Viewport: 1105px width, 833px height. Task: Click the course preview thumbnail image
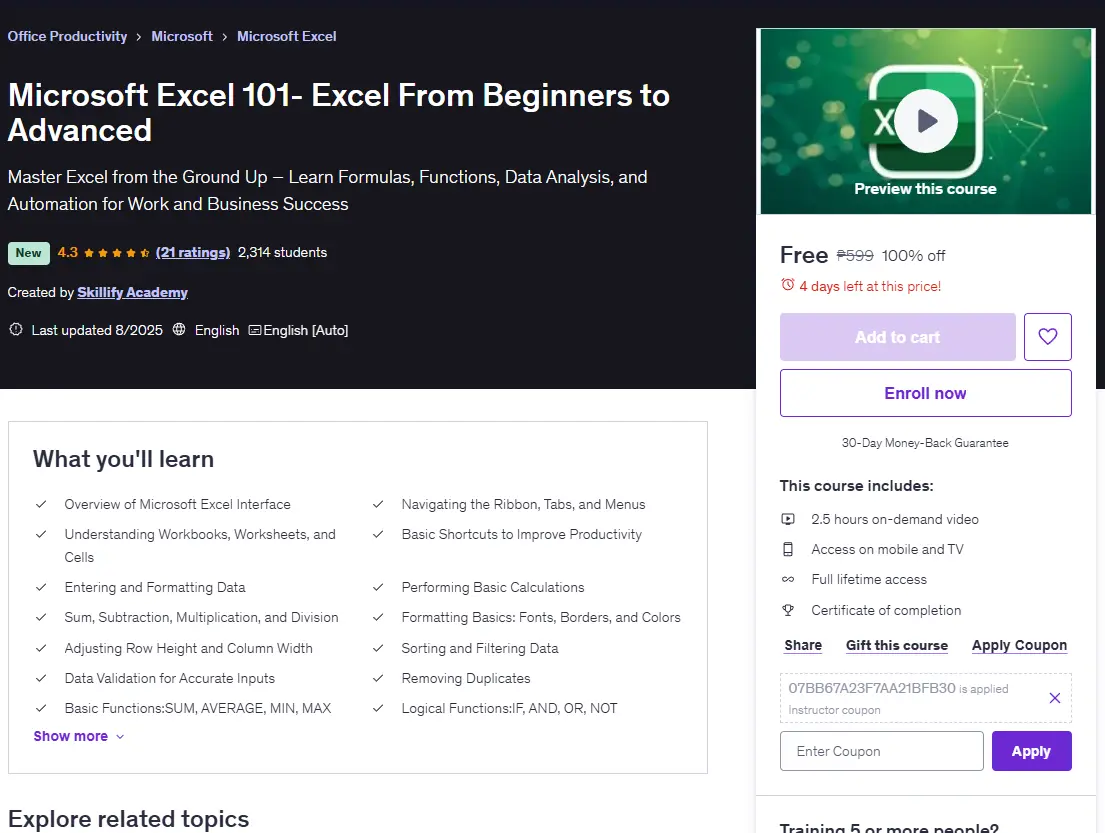coord(926,121)
